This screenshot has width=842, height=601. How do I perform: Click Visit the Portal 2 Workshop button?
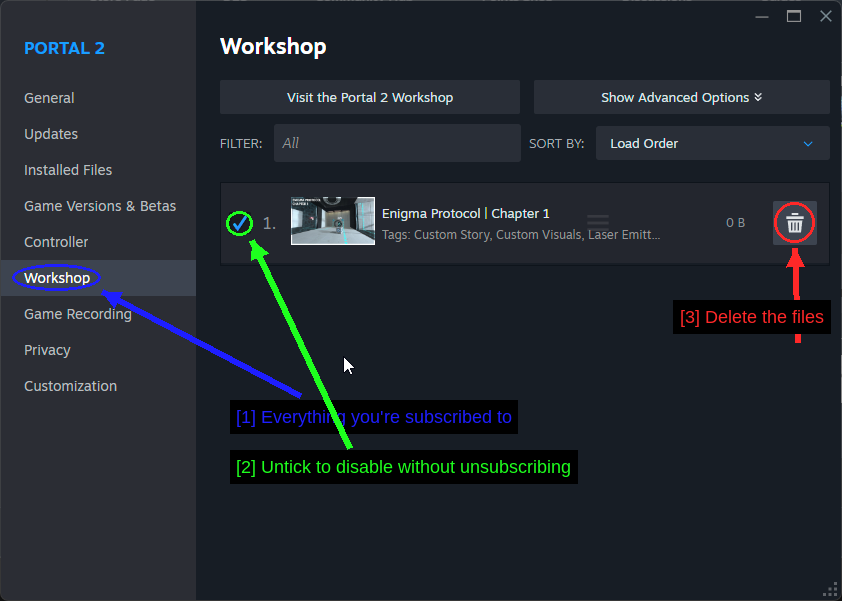(x=370, y=97)
